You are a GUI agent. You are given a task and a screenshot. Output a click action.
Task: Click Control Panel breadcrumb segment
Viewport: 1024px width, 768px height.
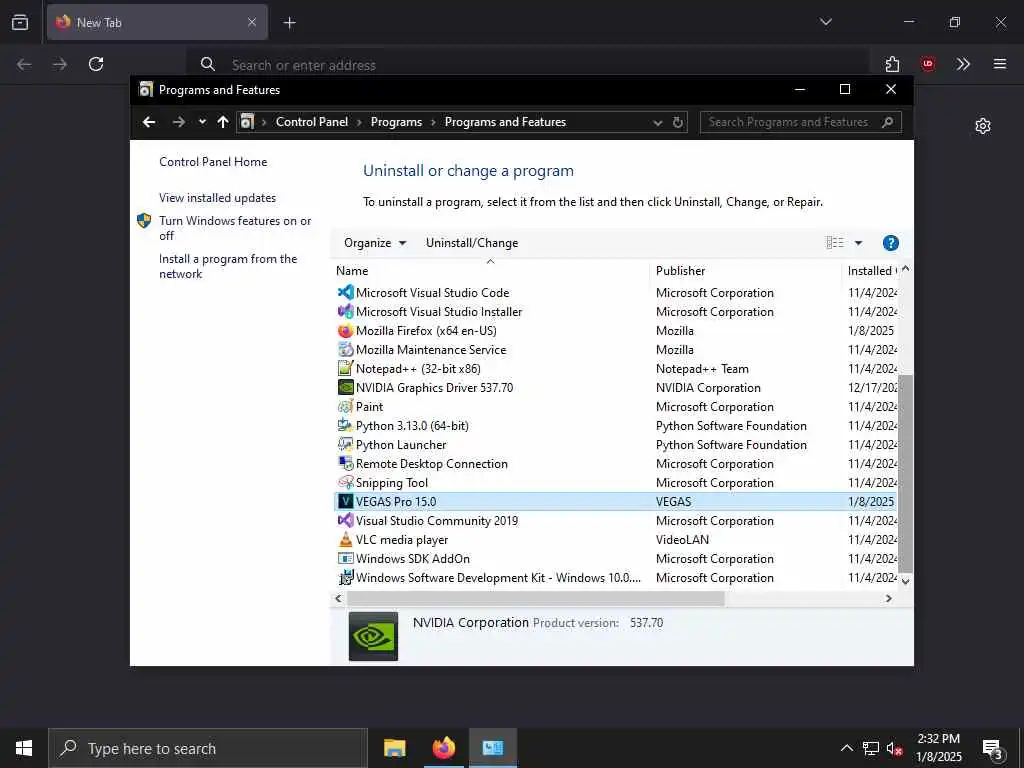(x=312, y=122)
